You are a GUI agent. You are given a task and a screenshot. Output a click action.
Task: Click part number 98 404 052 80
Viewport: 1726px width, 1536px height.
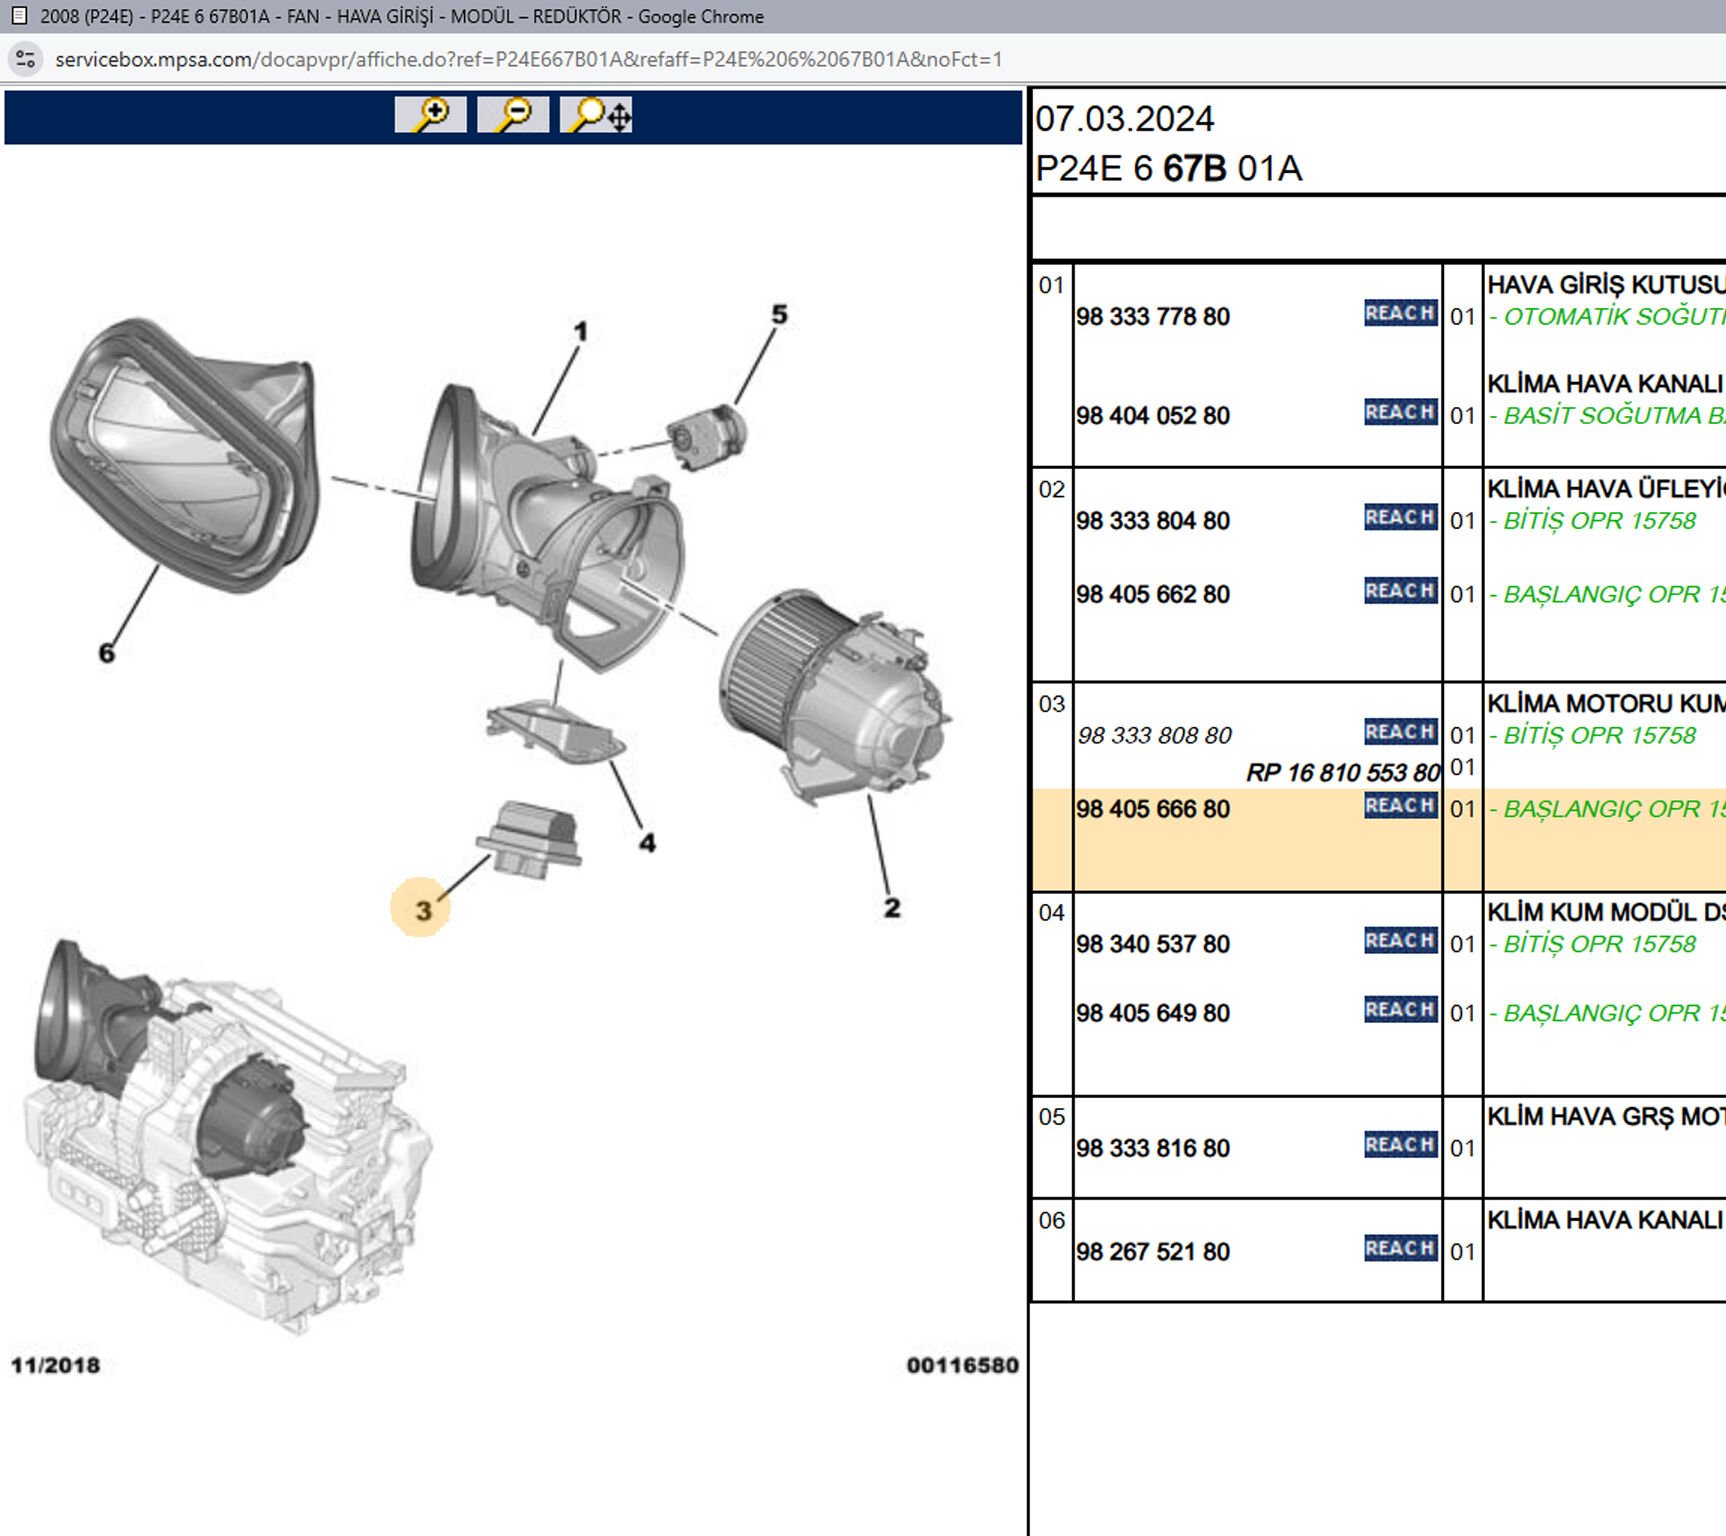1153,416
